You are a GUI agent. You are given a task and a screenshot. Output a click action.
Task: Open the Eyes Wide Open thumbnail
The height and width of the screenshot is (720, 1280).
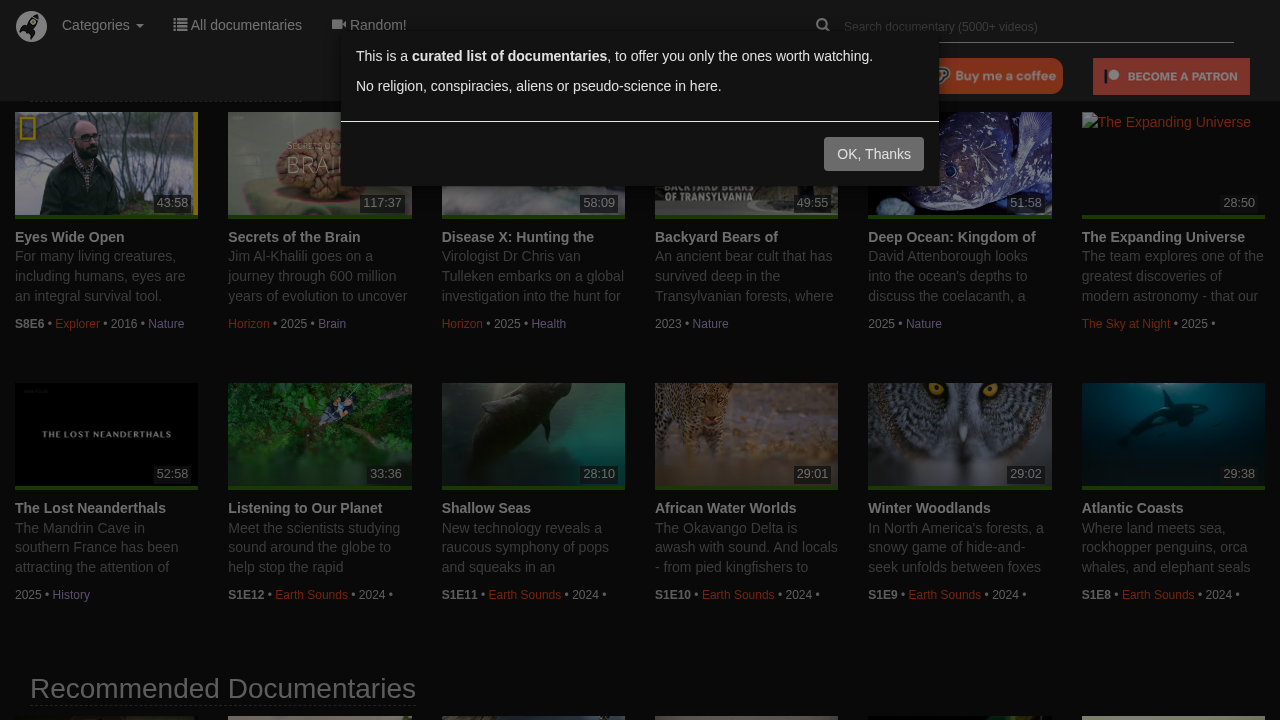tap(106, 164)
